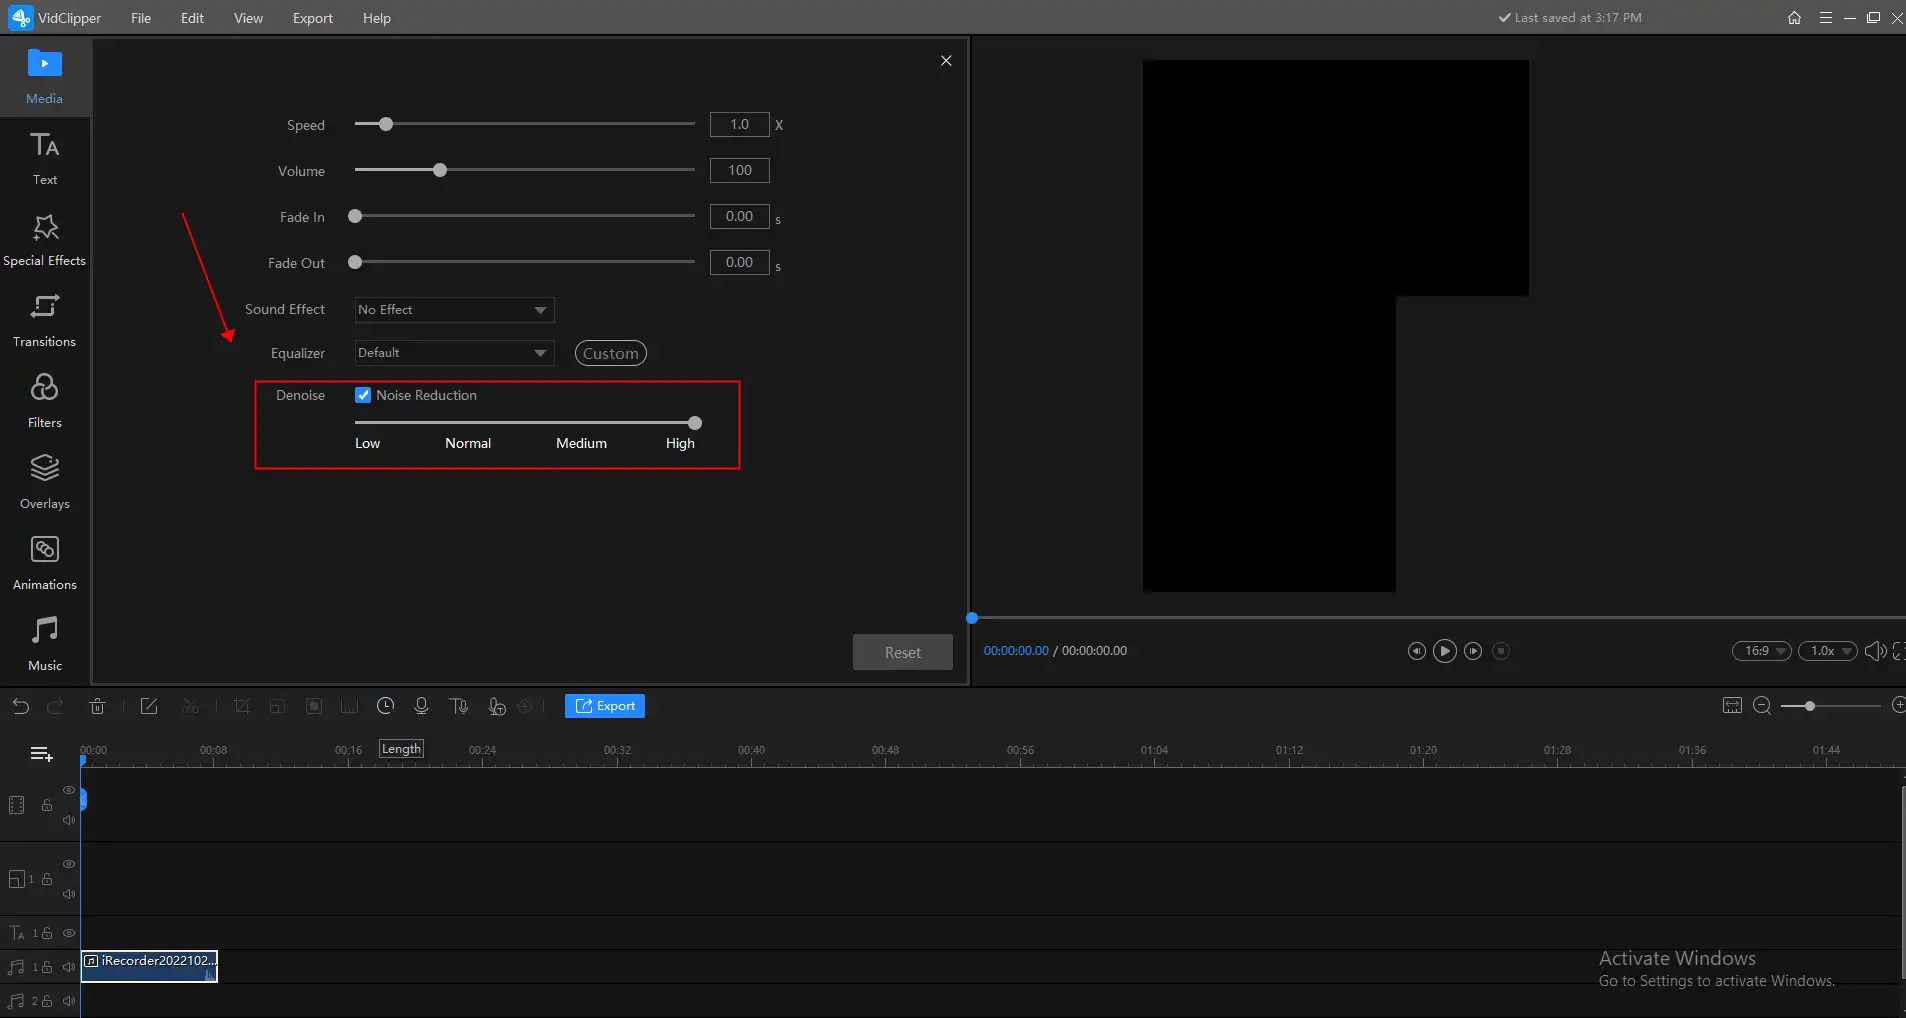Screen dimensions: 1906x1018
Task: Open the Sound Effect dropdown showing No Effect
Action: coord(453,310)
